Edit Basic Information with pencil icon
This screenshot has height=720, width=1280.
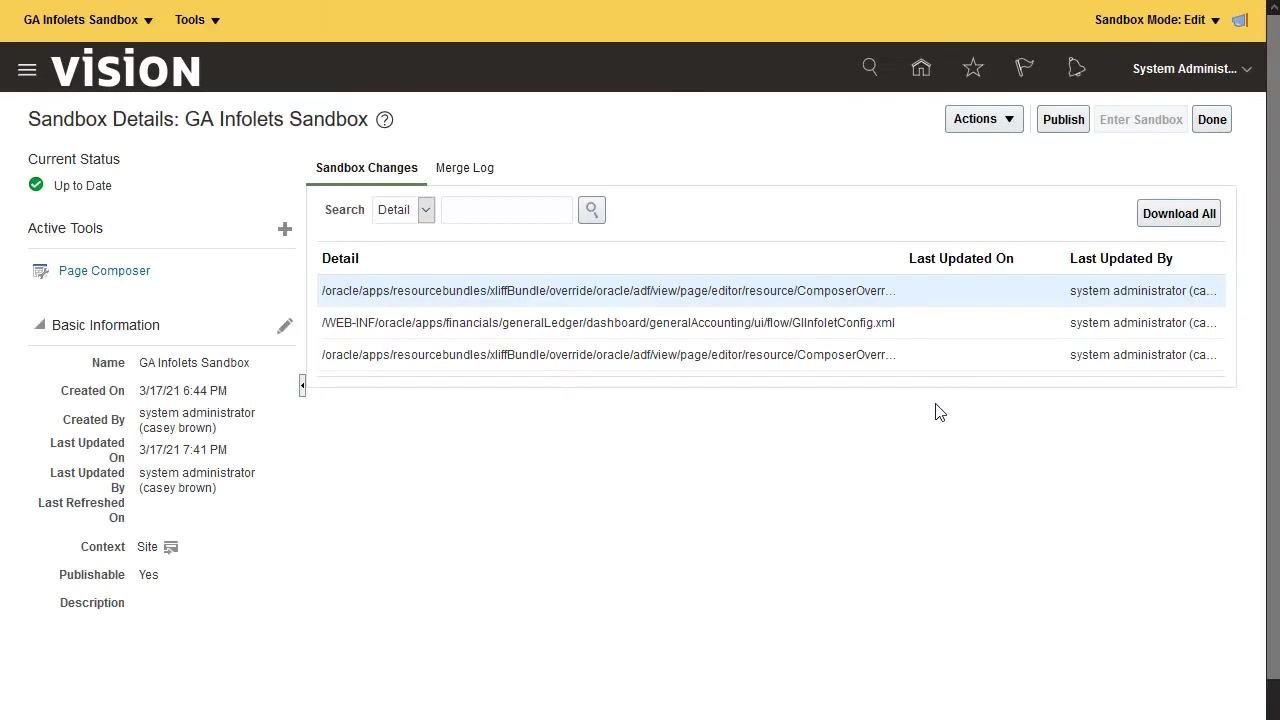click(x=285, y=325)
